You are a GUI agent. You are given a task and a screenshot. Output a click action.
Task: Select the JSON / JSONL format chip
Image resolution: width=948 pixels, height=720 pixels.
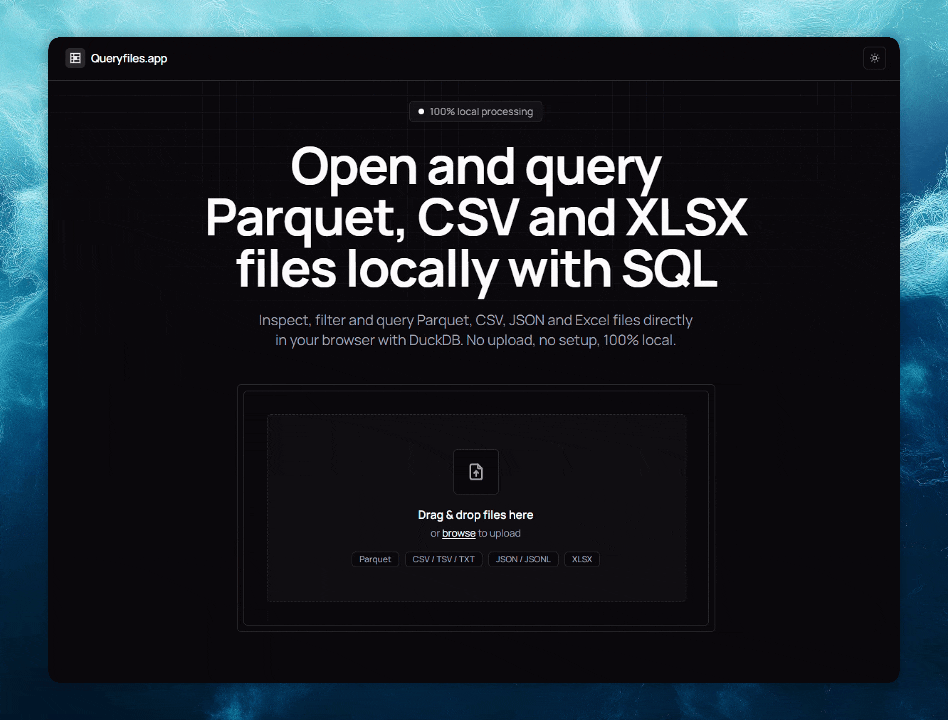pyautogui.click(x=522, y=559)
